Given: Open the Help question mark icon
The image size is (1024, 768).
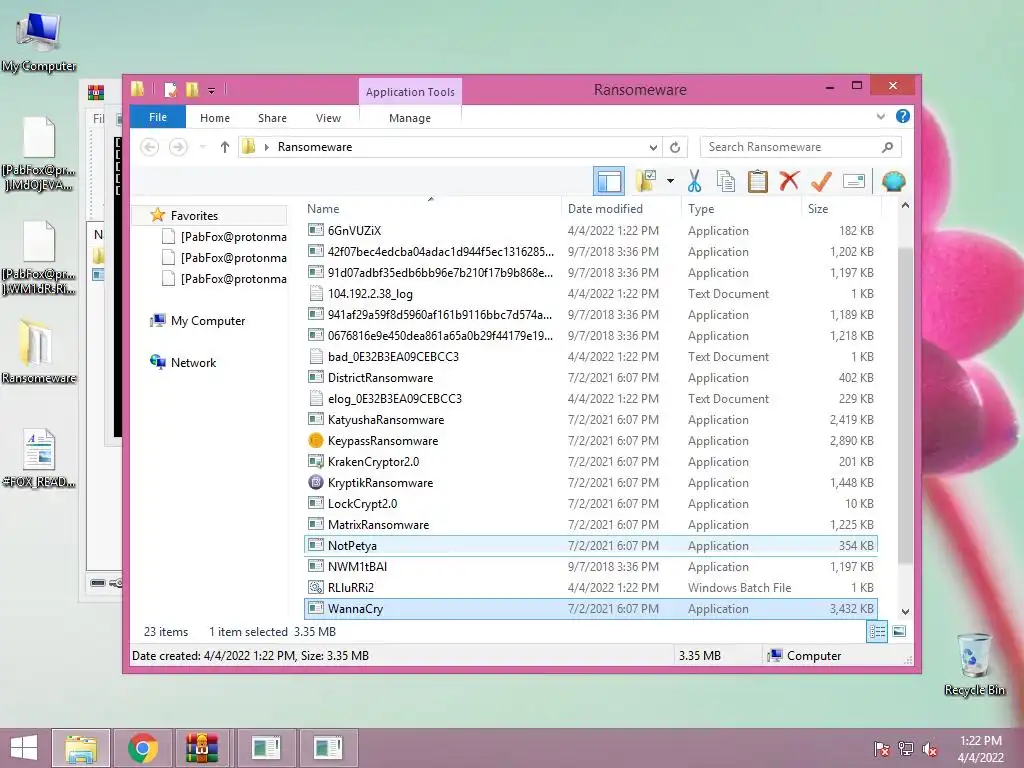Looking at the screenshot, I should point(903,116).
